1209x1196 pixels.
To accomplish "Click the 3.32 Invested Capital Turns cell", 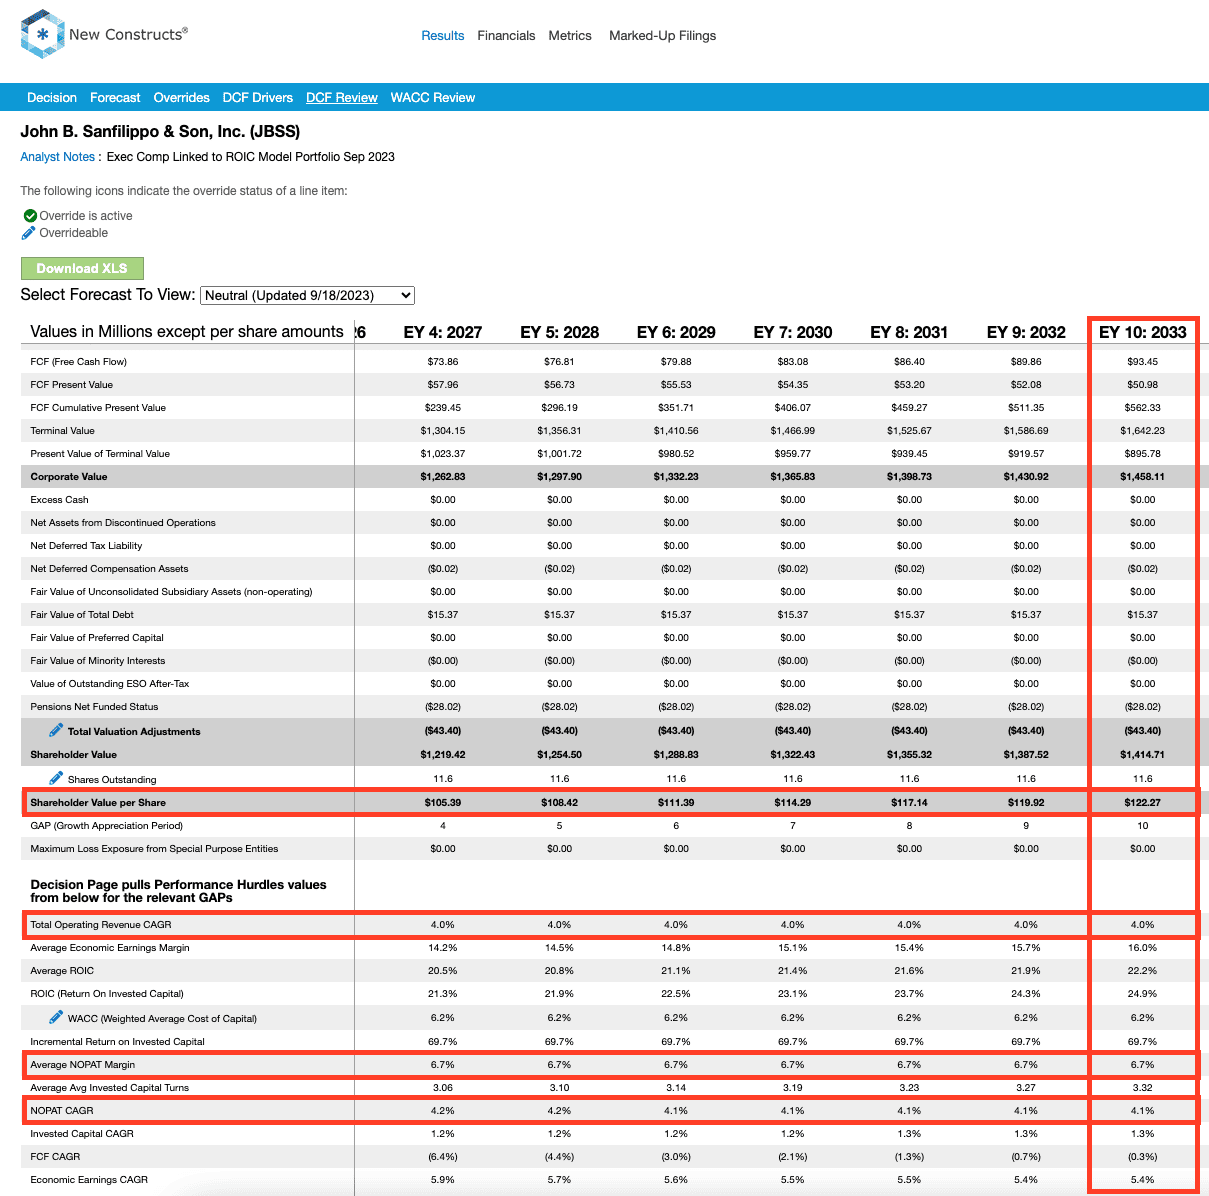I will (x=1143, y=1087).
